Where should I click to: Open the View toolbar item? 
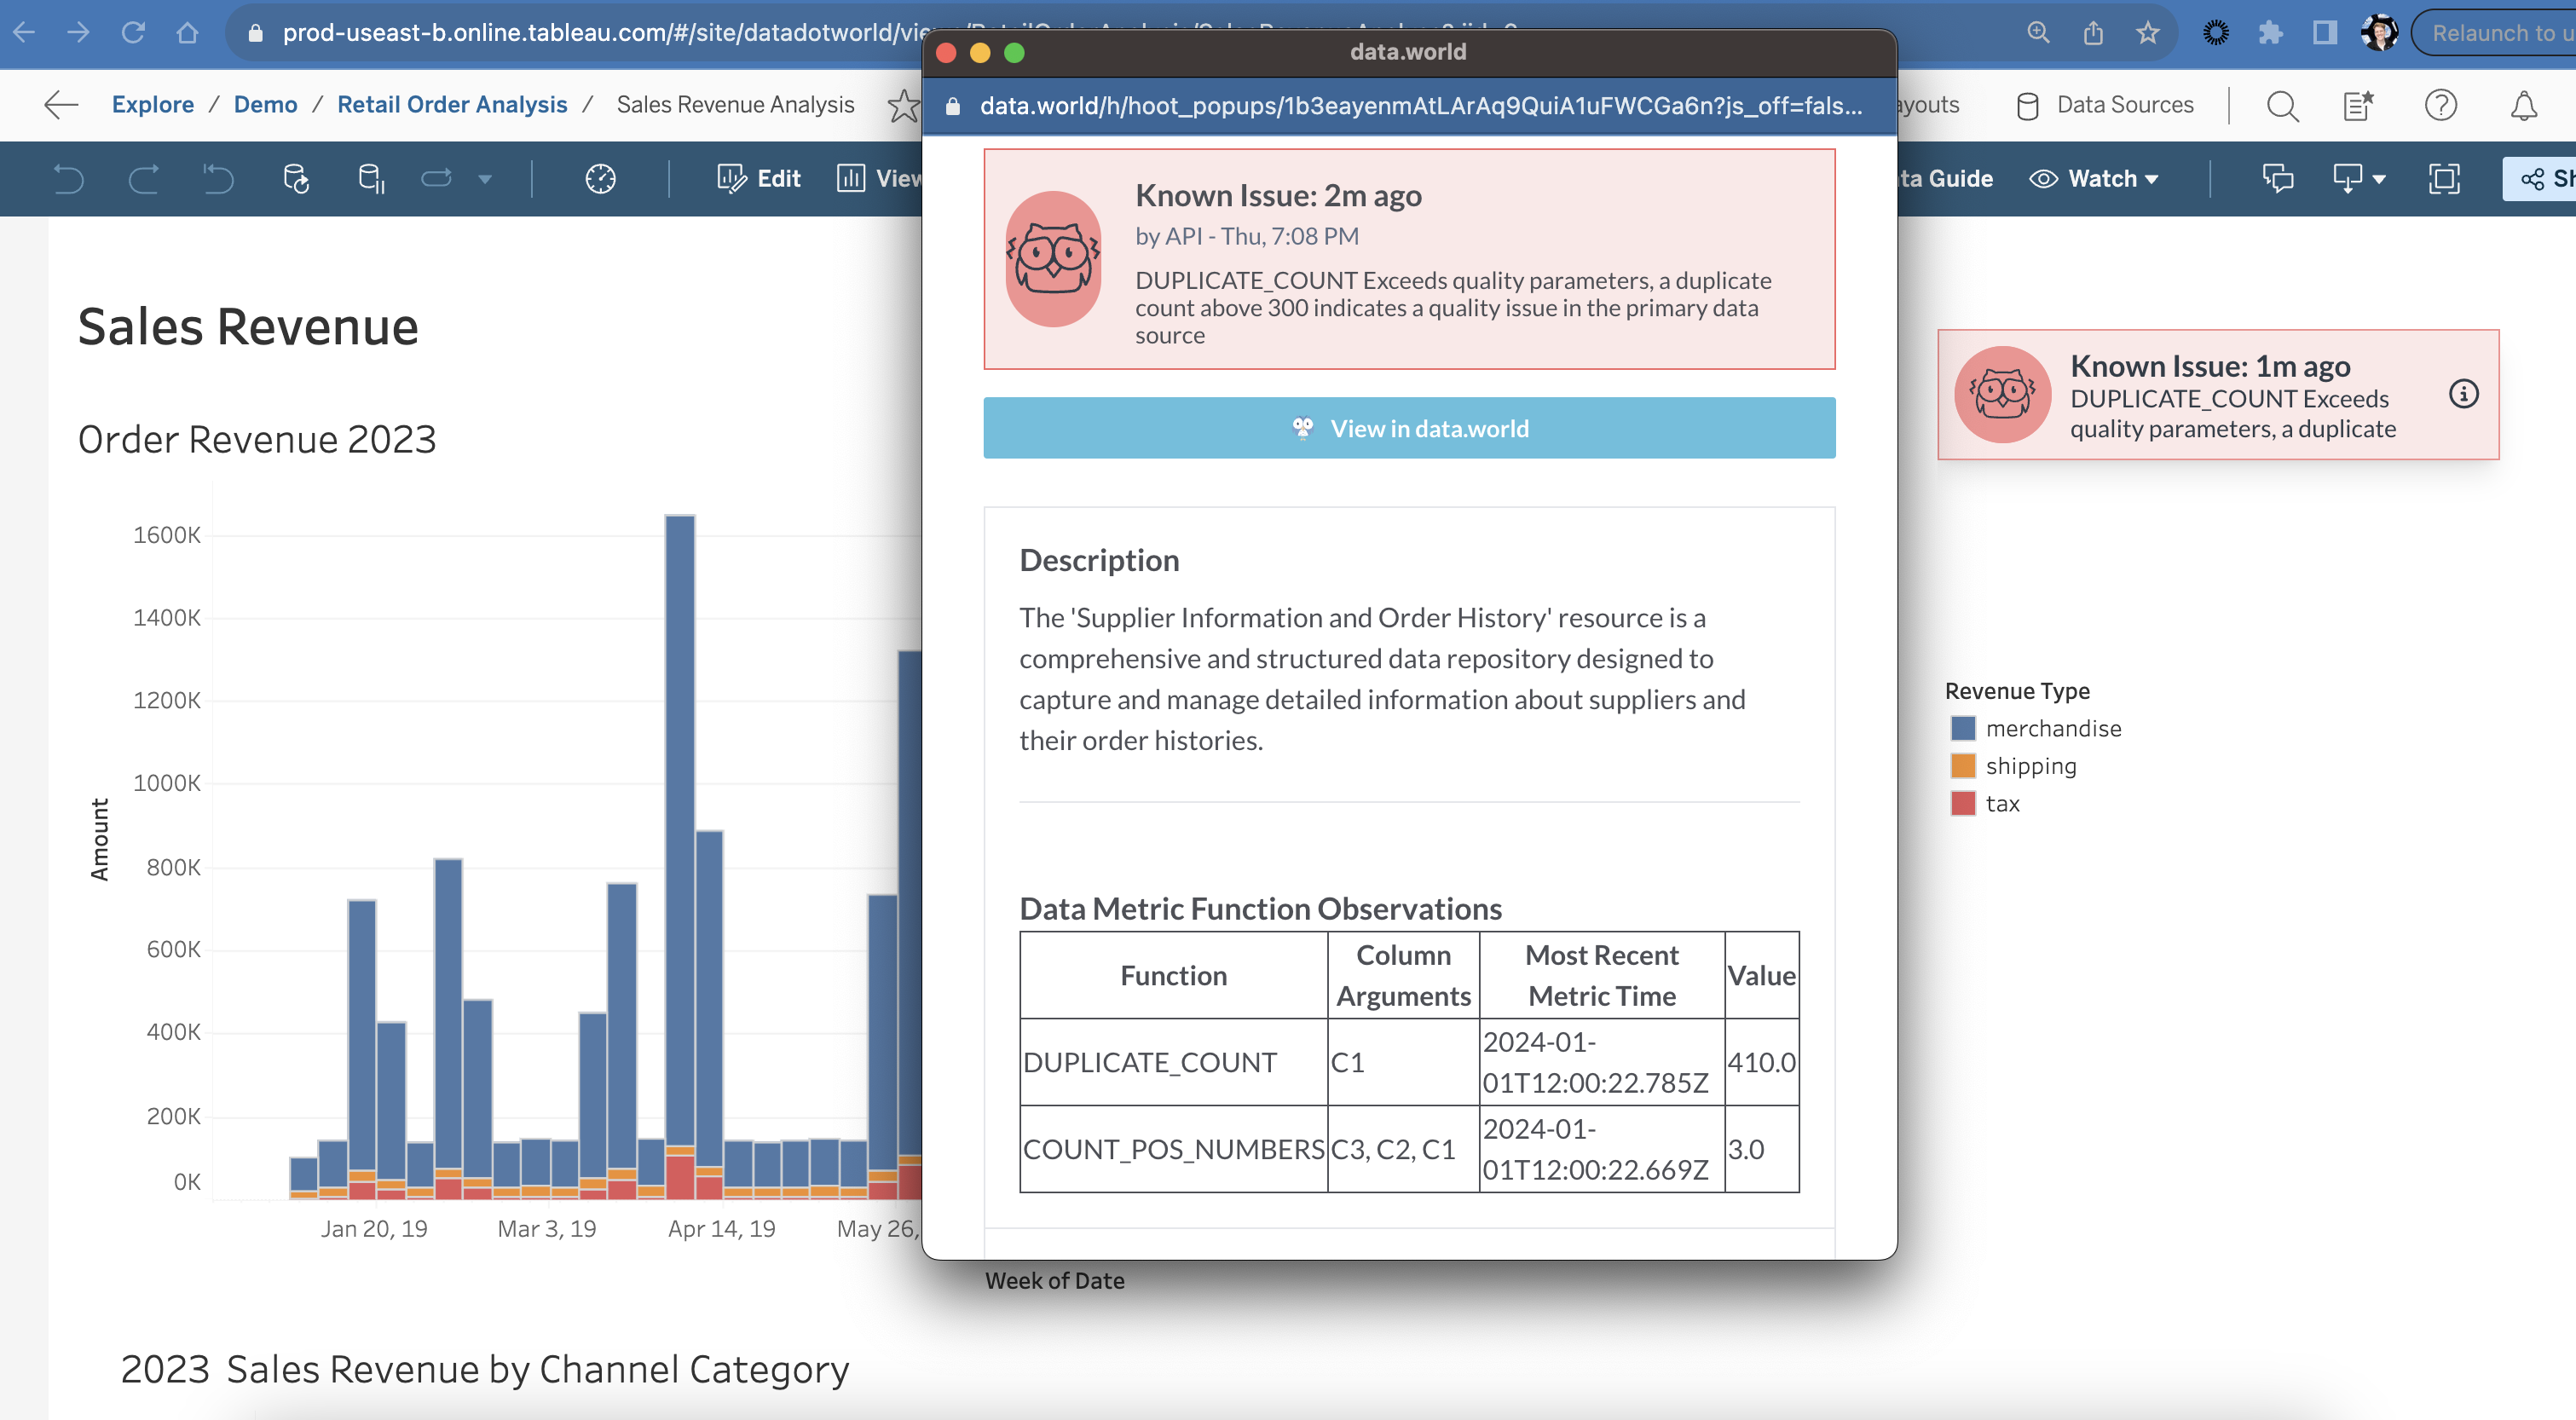(879, 179)
